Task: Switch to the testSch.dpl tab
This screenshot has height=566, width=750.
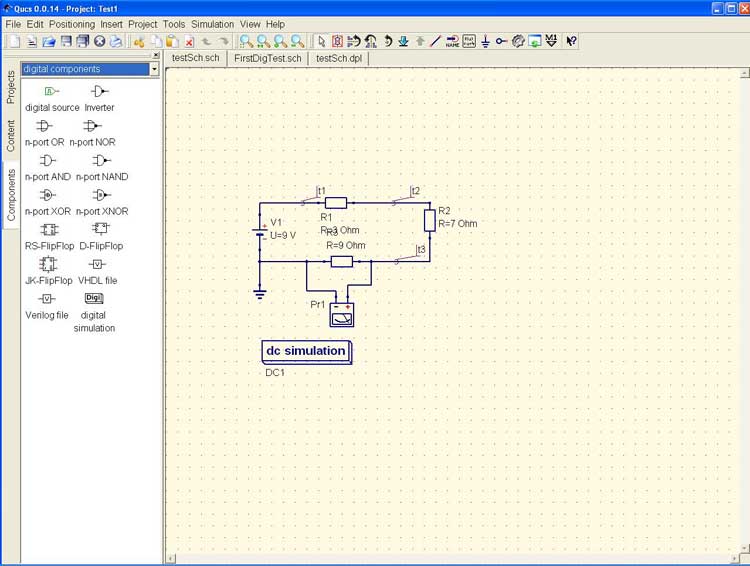Action: [x=339, y=58]
